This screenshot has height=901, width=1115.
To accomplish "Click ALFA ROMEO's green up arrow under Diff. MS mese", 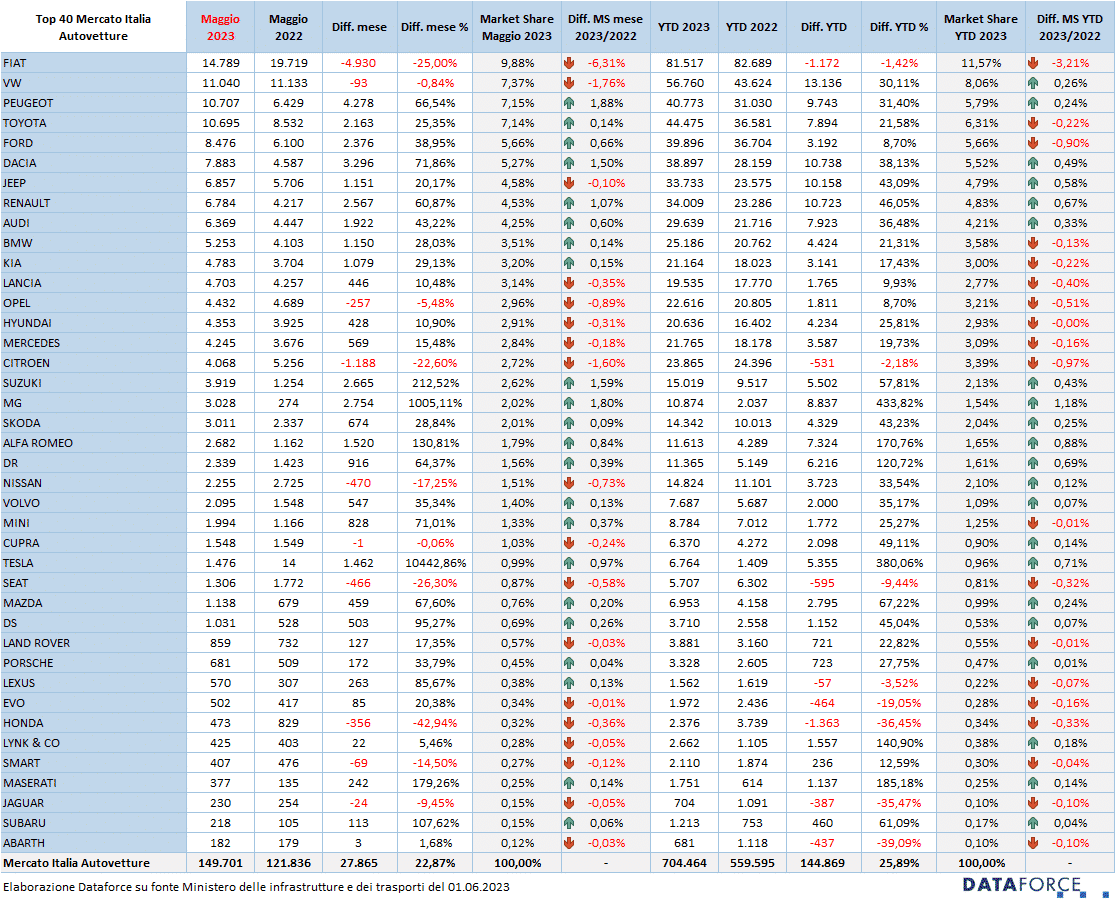I will (569, 443).
